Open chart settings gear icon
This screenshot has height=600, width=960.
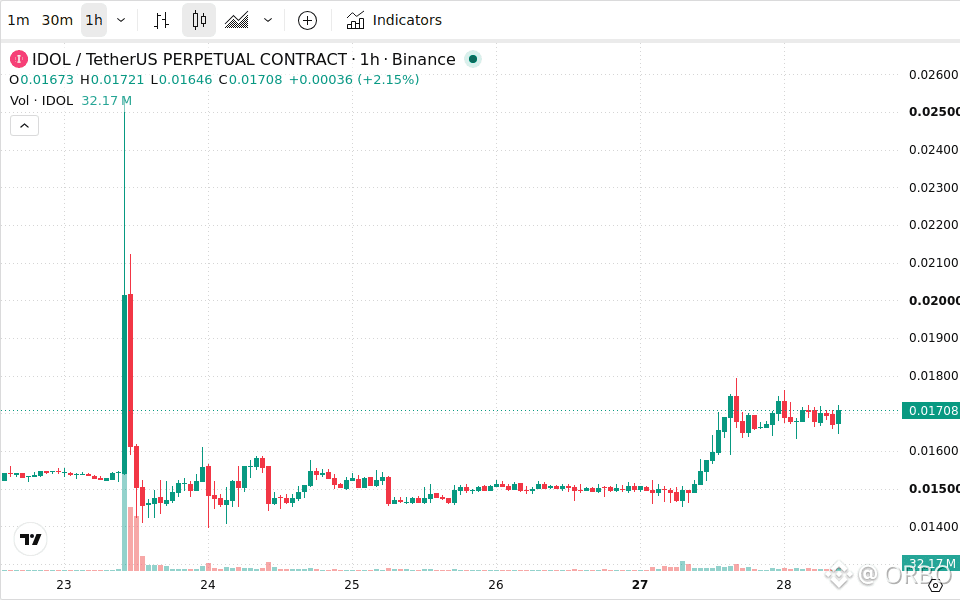[936, 586]
